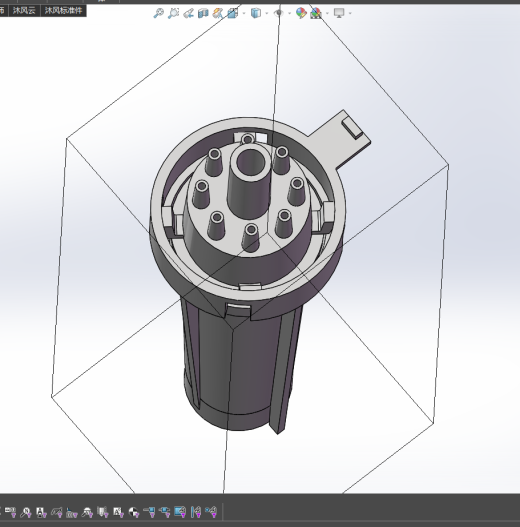Screen dimensions: 520x527
Task: Toggle the vertical bar routing filter icon
Action: pos(196,512)
